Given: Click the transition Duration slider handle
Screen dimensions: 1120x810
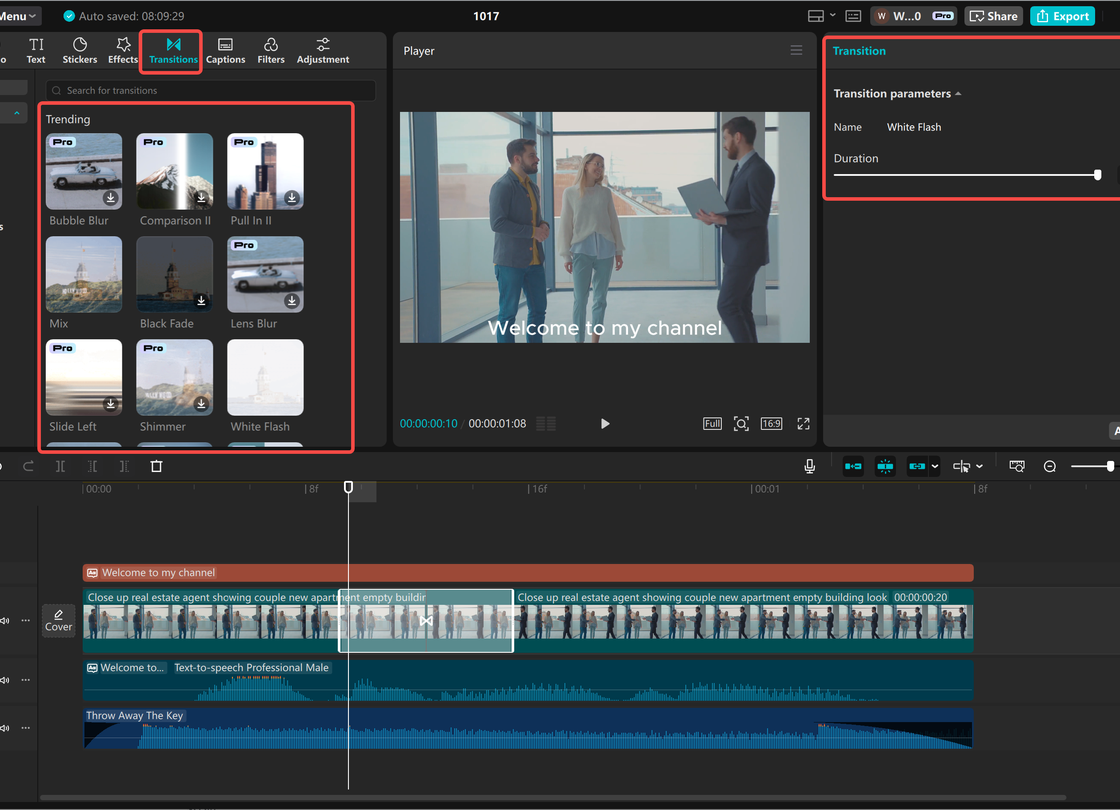Looking at the screenshot, I should tap(1097, 175).
